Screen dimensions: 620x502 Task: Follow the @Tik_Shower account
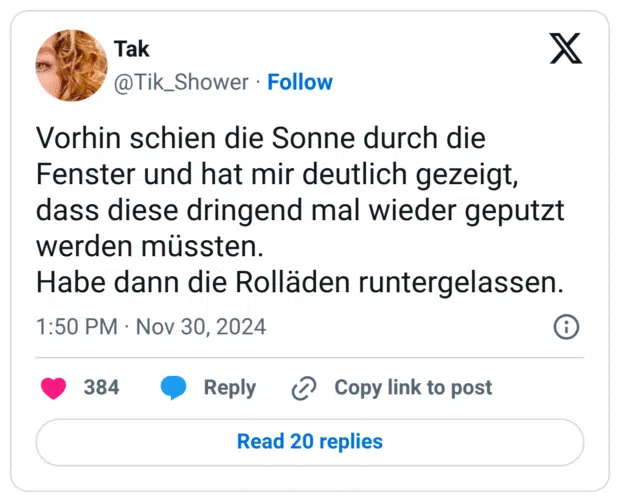(x=300, y=82)
